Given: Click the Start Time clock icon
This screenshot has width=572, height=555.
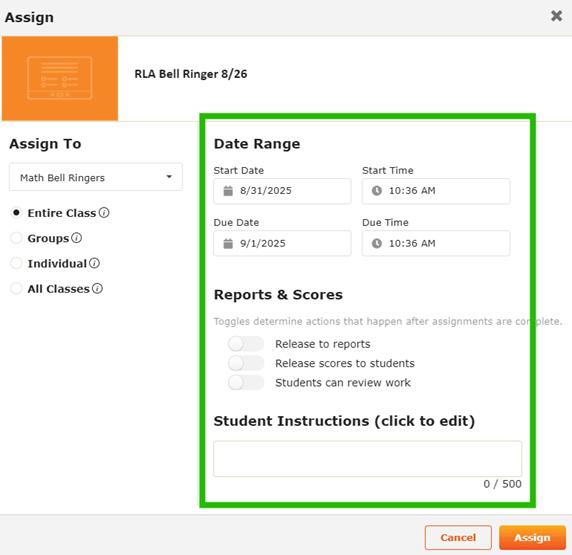Looking at the screenshot, I should [376, 190].
